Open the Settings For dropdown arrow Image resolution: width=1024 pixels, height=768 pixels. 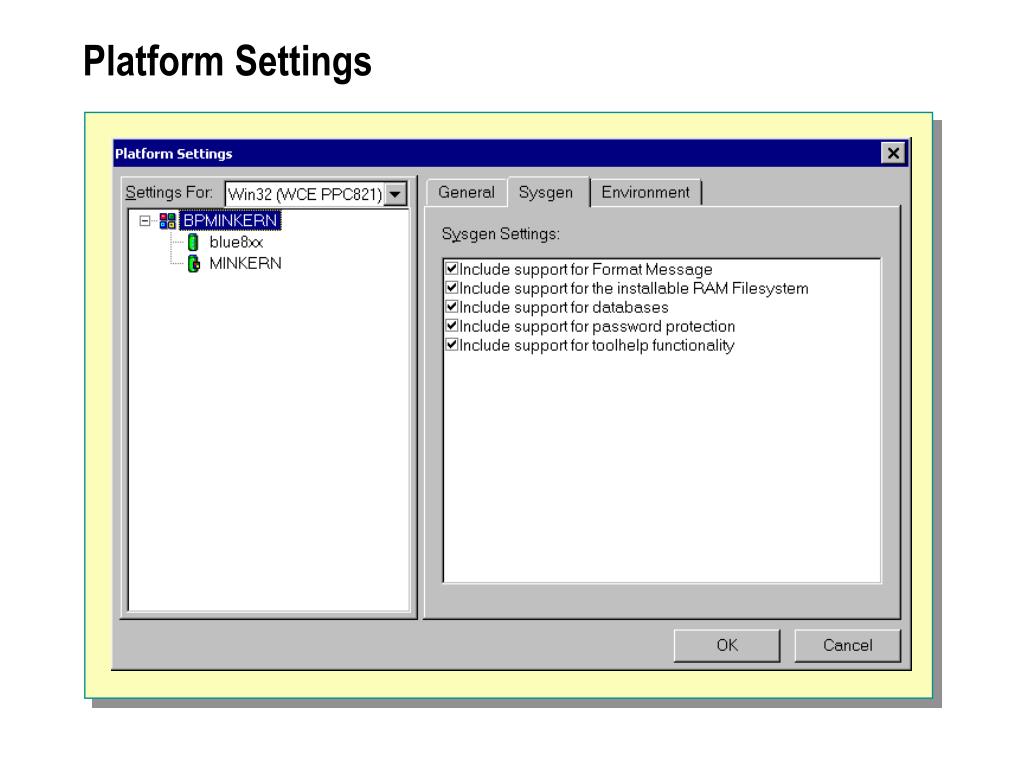[395, 194]
